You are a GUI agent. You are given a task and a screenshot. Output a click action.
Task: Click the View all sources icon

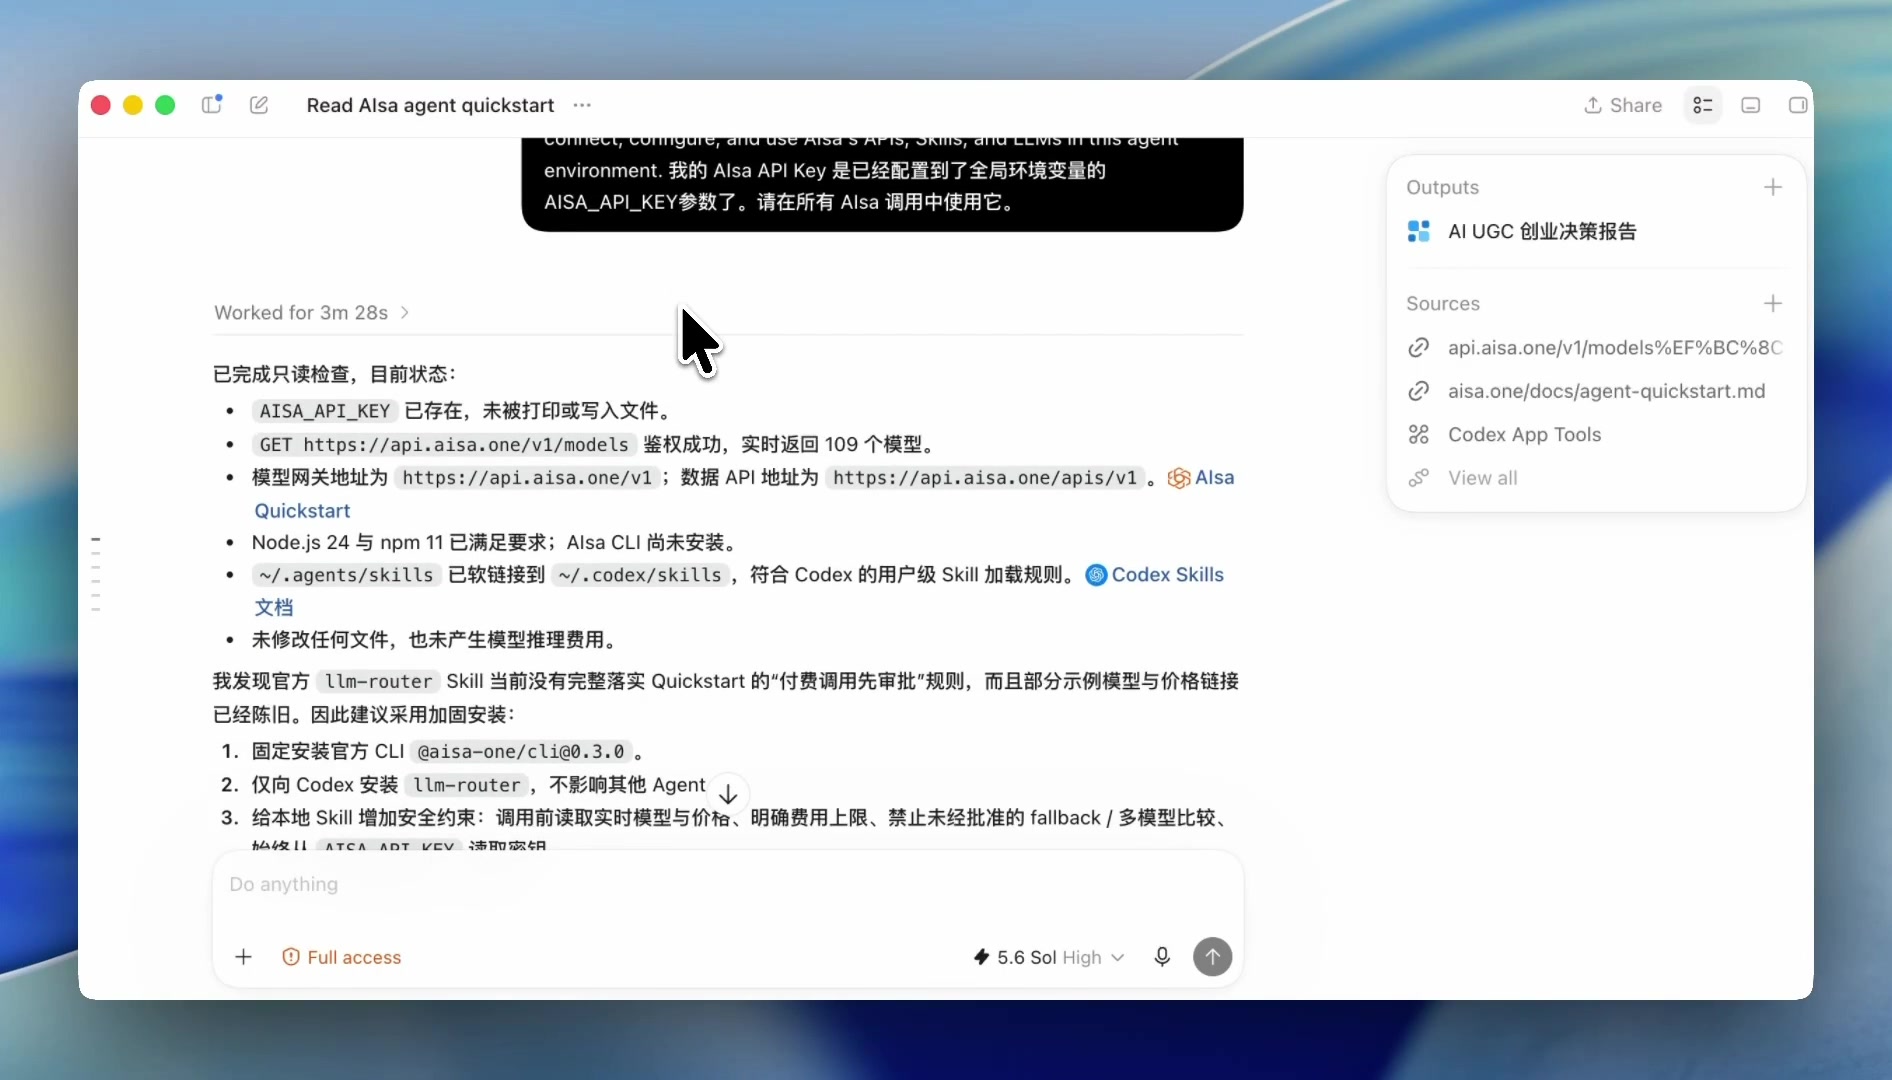pyautogui.click(x=1418, y=478)
